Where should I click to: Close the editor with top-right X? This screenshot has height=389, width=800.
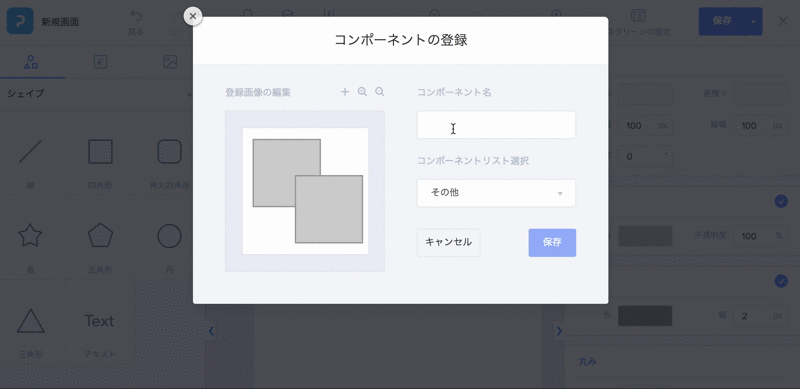[783, 21]
